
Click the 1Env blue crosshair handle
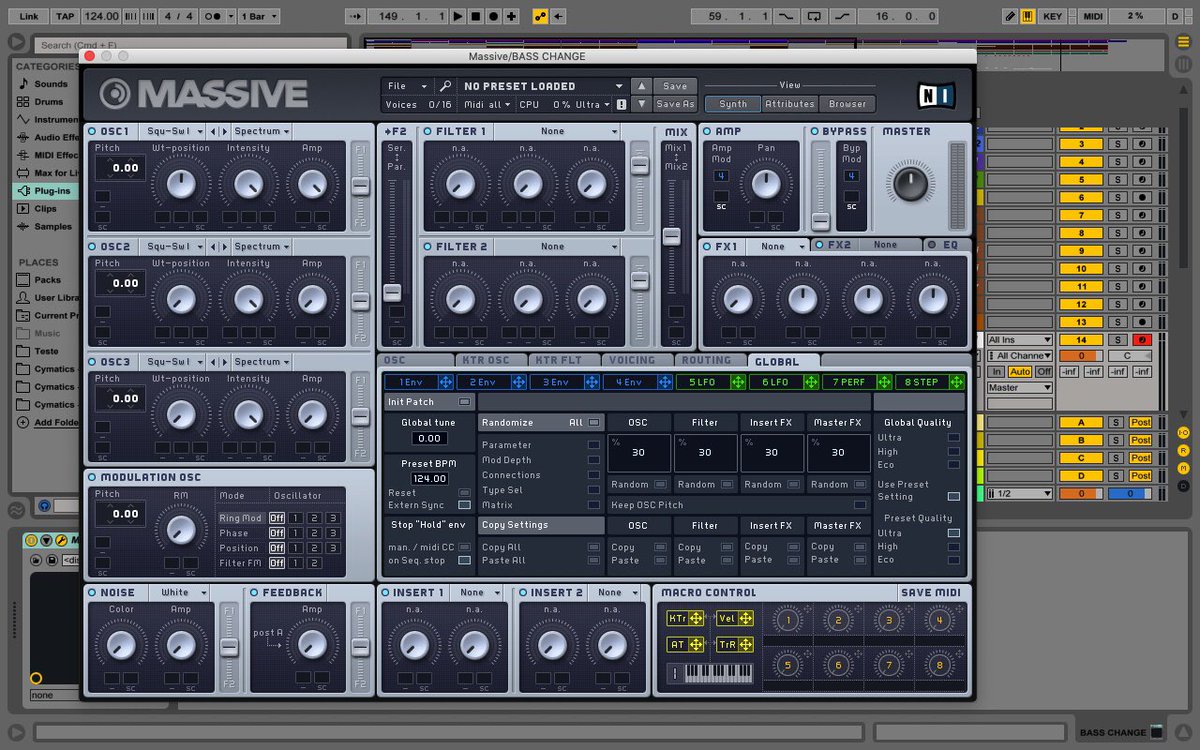tap(446, 382)
